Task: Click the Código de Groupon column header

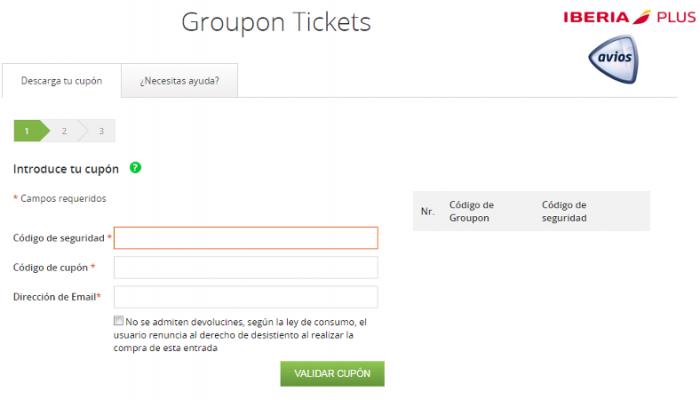Action: click(x=471, y=211)
